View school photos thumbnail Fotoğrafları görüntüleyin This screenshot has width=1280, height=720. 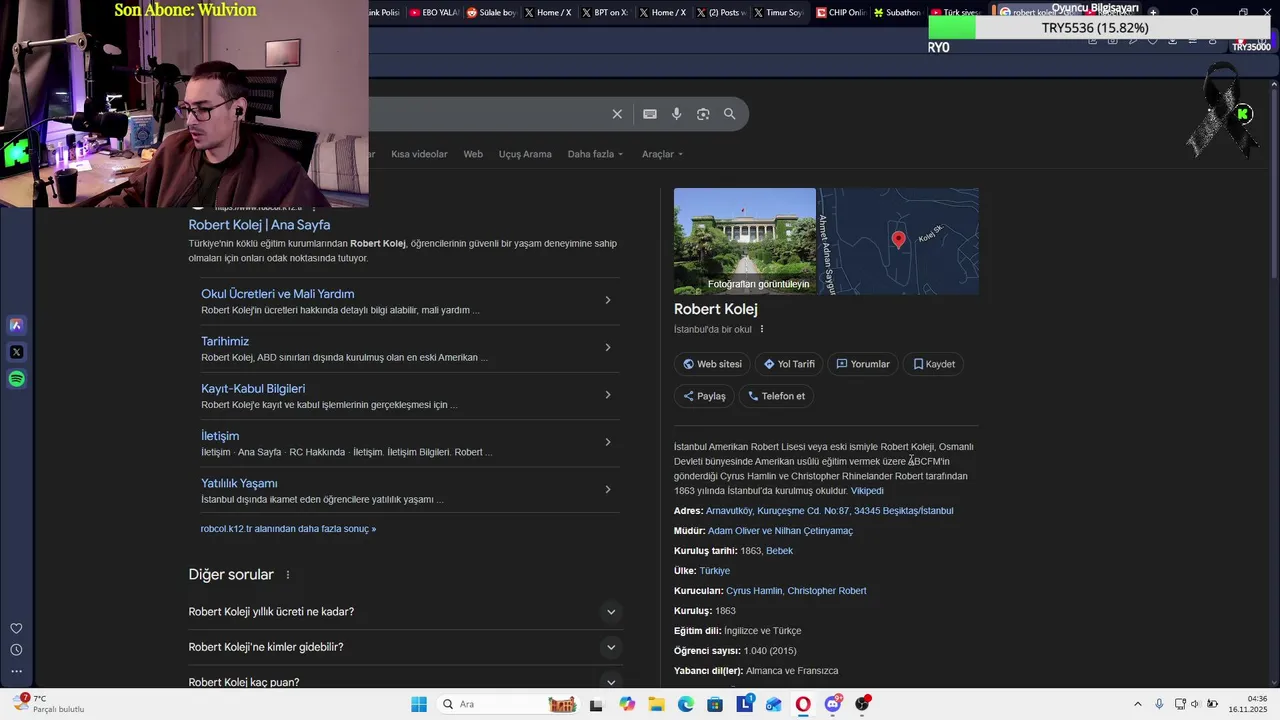[x=745, y=241]
